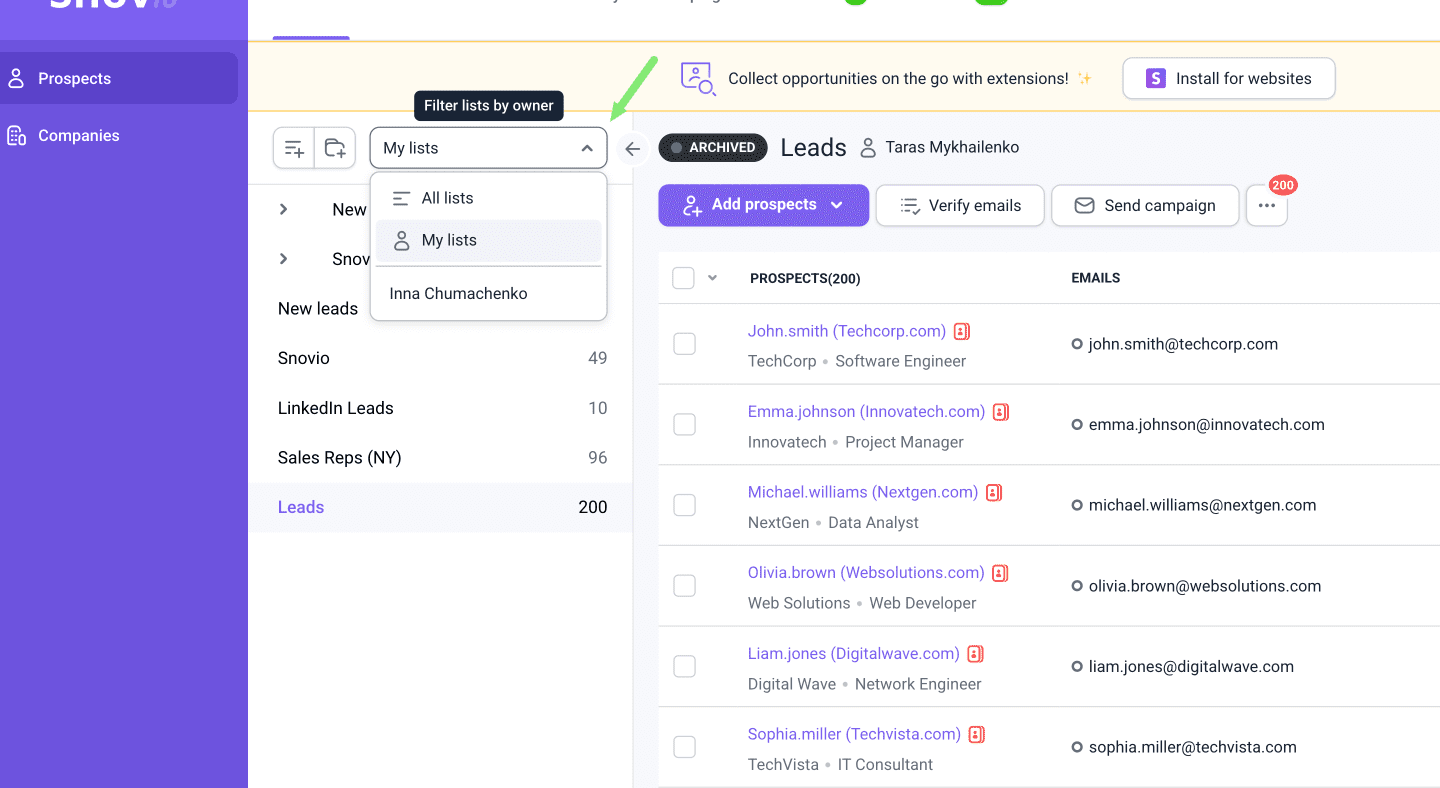Tick the checkbox for John.smith prospect
1440x788 pixels.
(684, 344)
